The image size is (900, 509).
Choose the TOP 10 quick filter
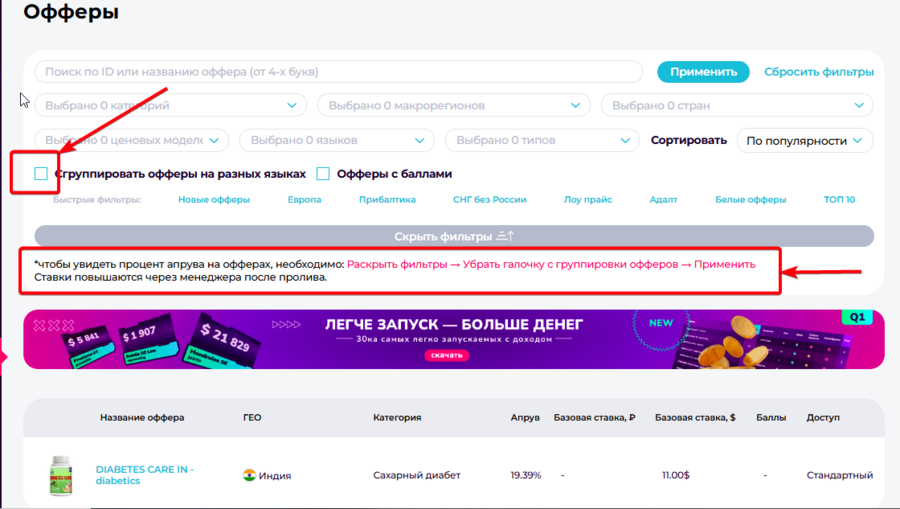pyautogui.click(x=839, y=200)
